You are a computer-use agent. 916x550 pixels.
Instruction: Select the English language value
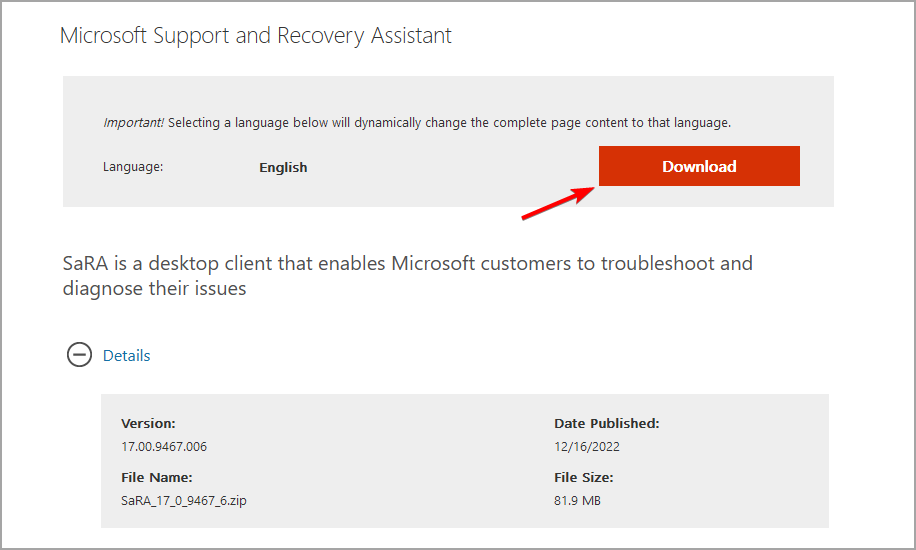point(283,167)
